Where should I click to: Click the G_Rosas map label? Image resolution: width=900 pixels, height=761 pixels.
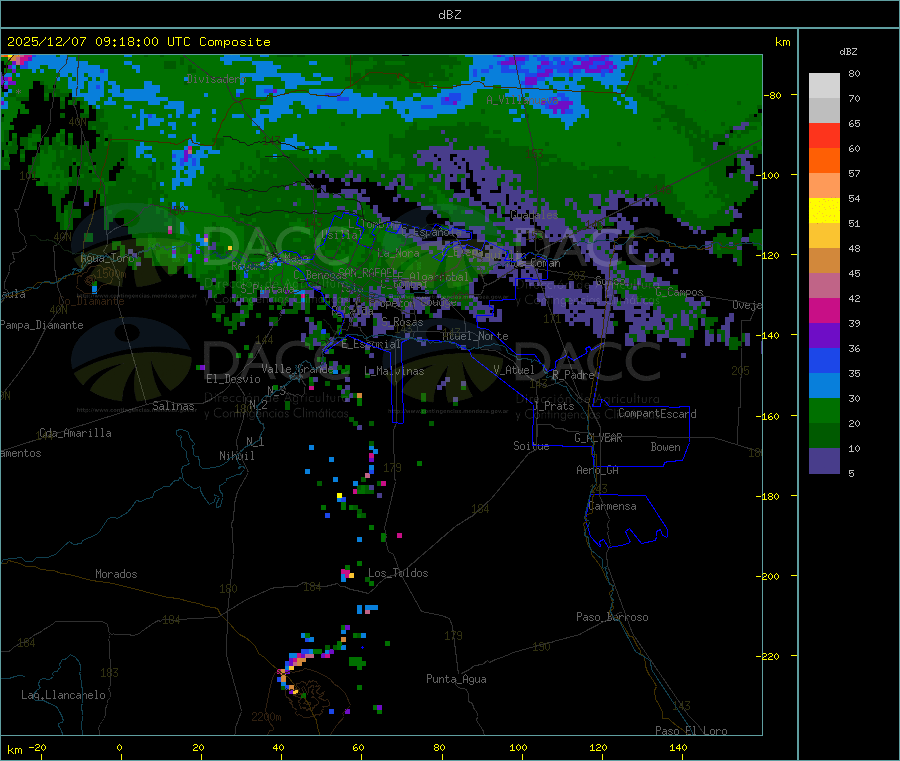coord(402,323)
